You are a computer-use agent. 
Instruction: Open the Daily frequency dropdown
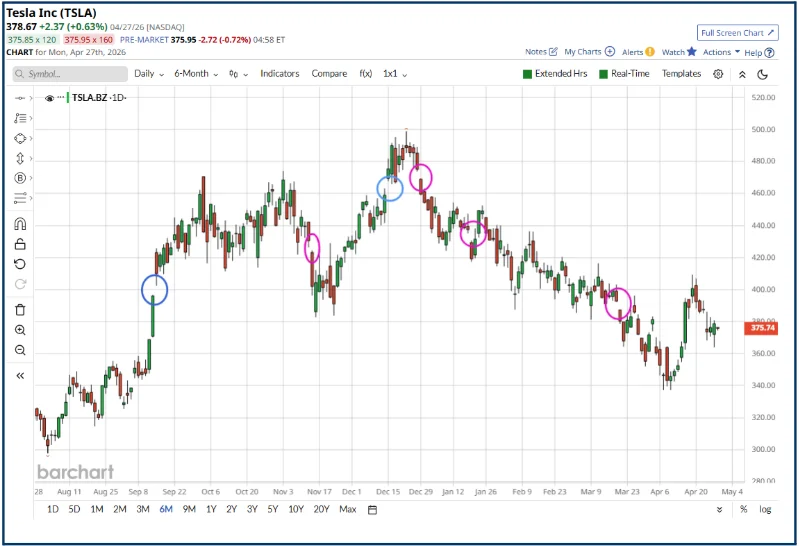point(149,74)
